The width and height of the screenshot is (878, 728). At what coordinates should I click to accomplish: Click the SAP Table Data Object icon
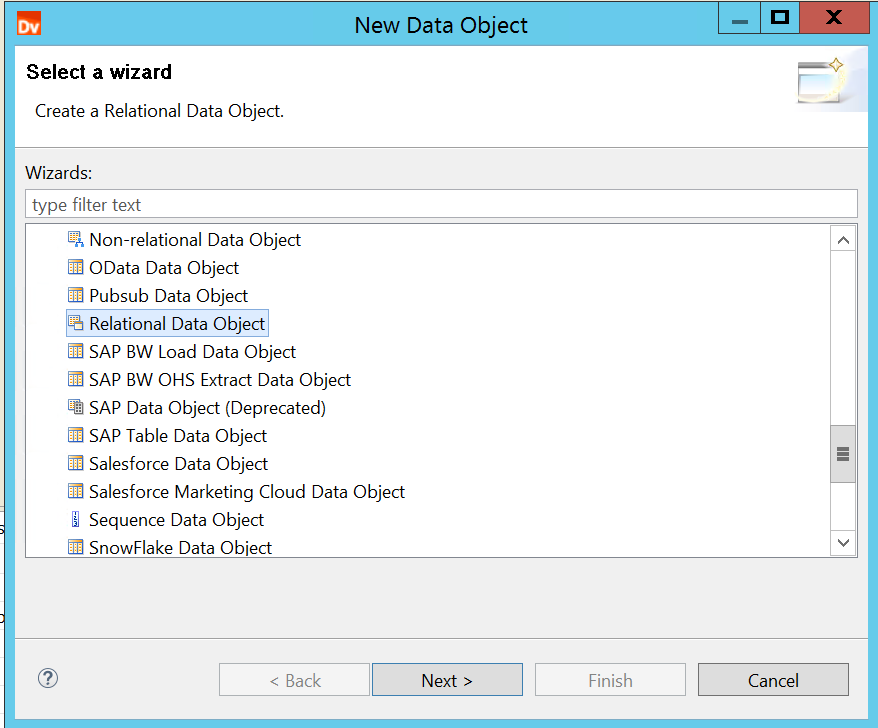[75, 436]
